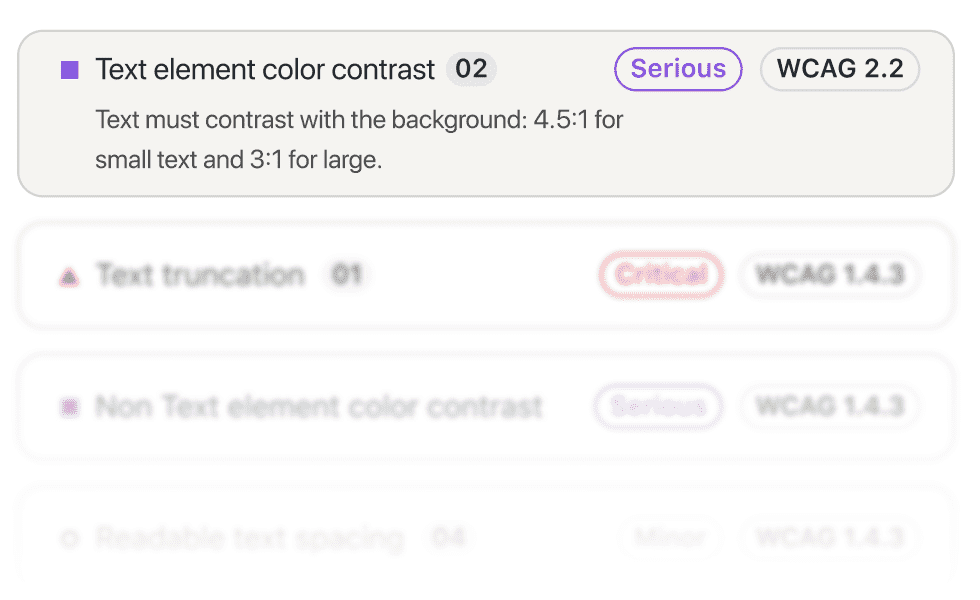
Task: Collapse the Text element color contrast card
Action: point(264,69)
